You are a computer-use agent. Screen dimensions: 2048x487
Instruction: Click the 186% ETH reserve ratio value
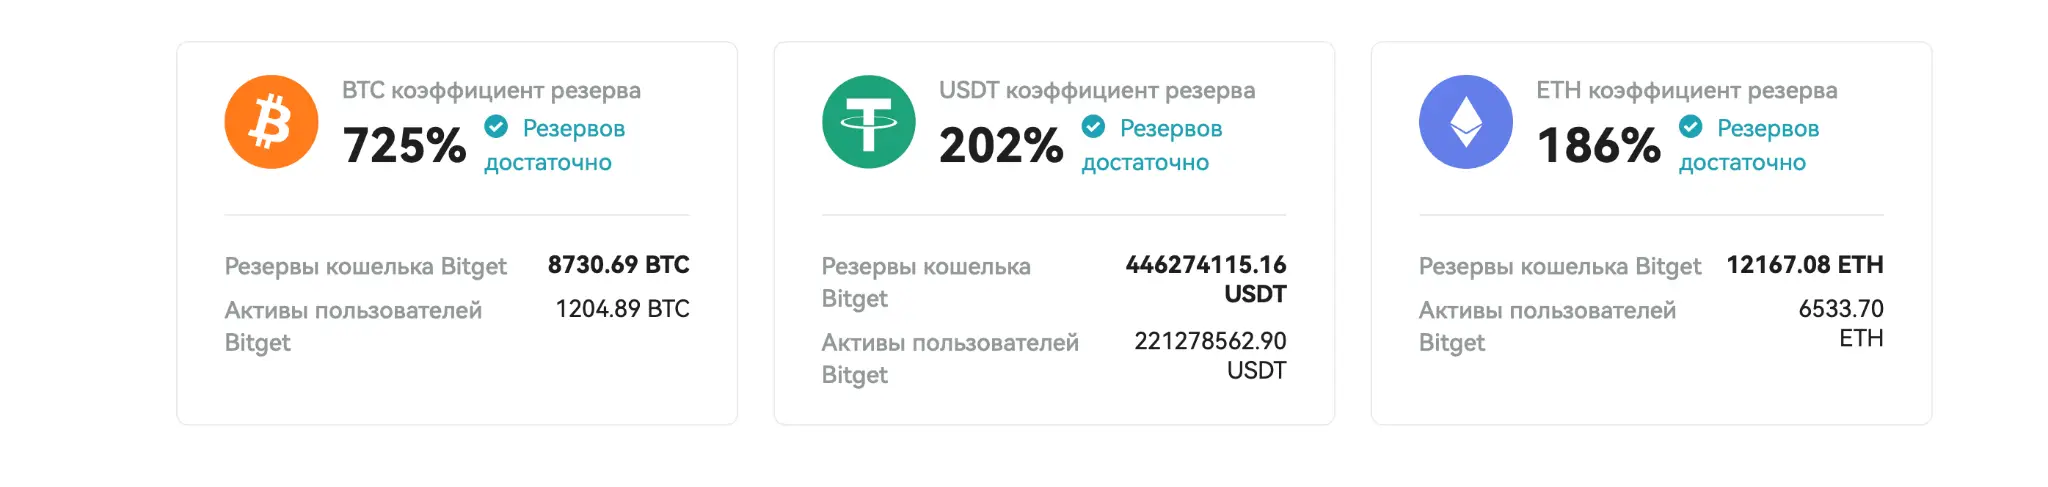pyautogui.click(x=1598, y=146)
